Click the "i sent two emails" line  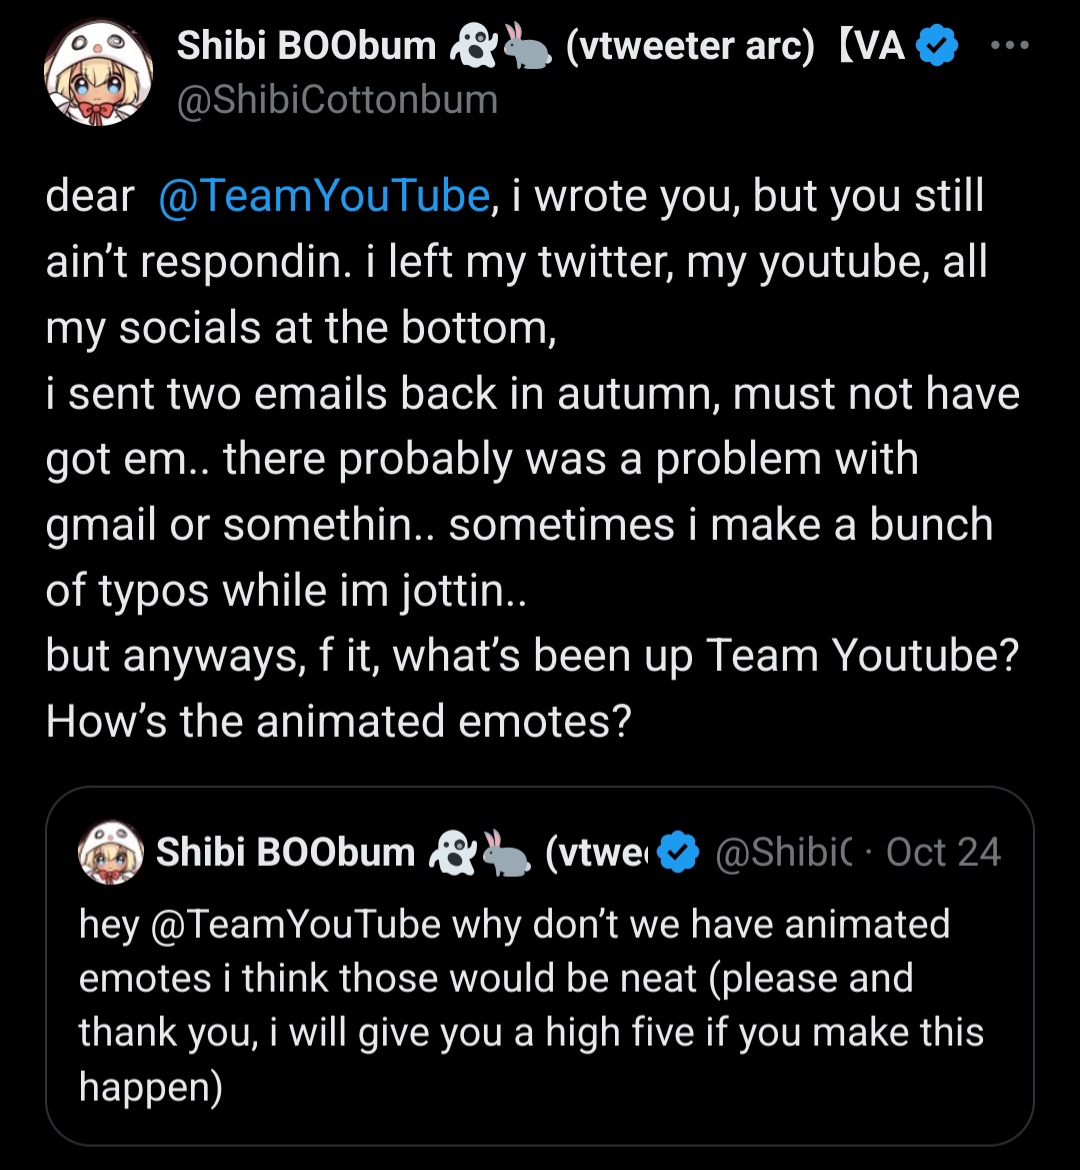pyautogui.click(x=532, y=394)
